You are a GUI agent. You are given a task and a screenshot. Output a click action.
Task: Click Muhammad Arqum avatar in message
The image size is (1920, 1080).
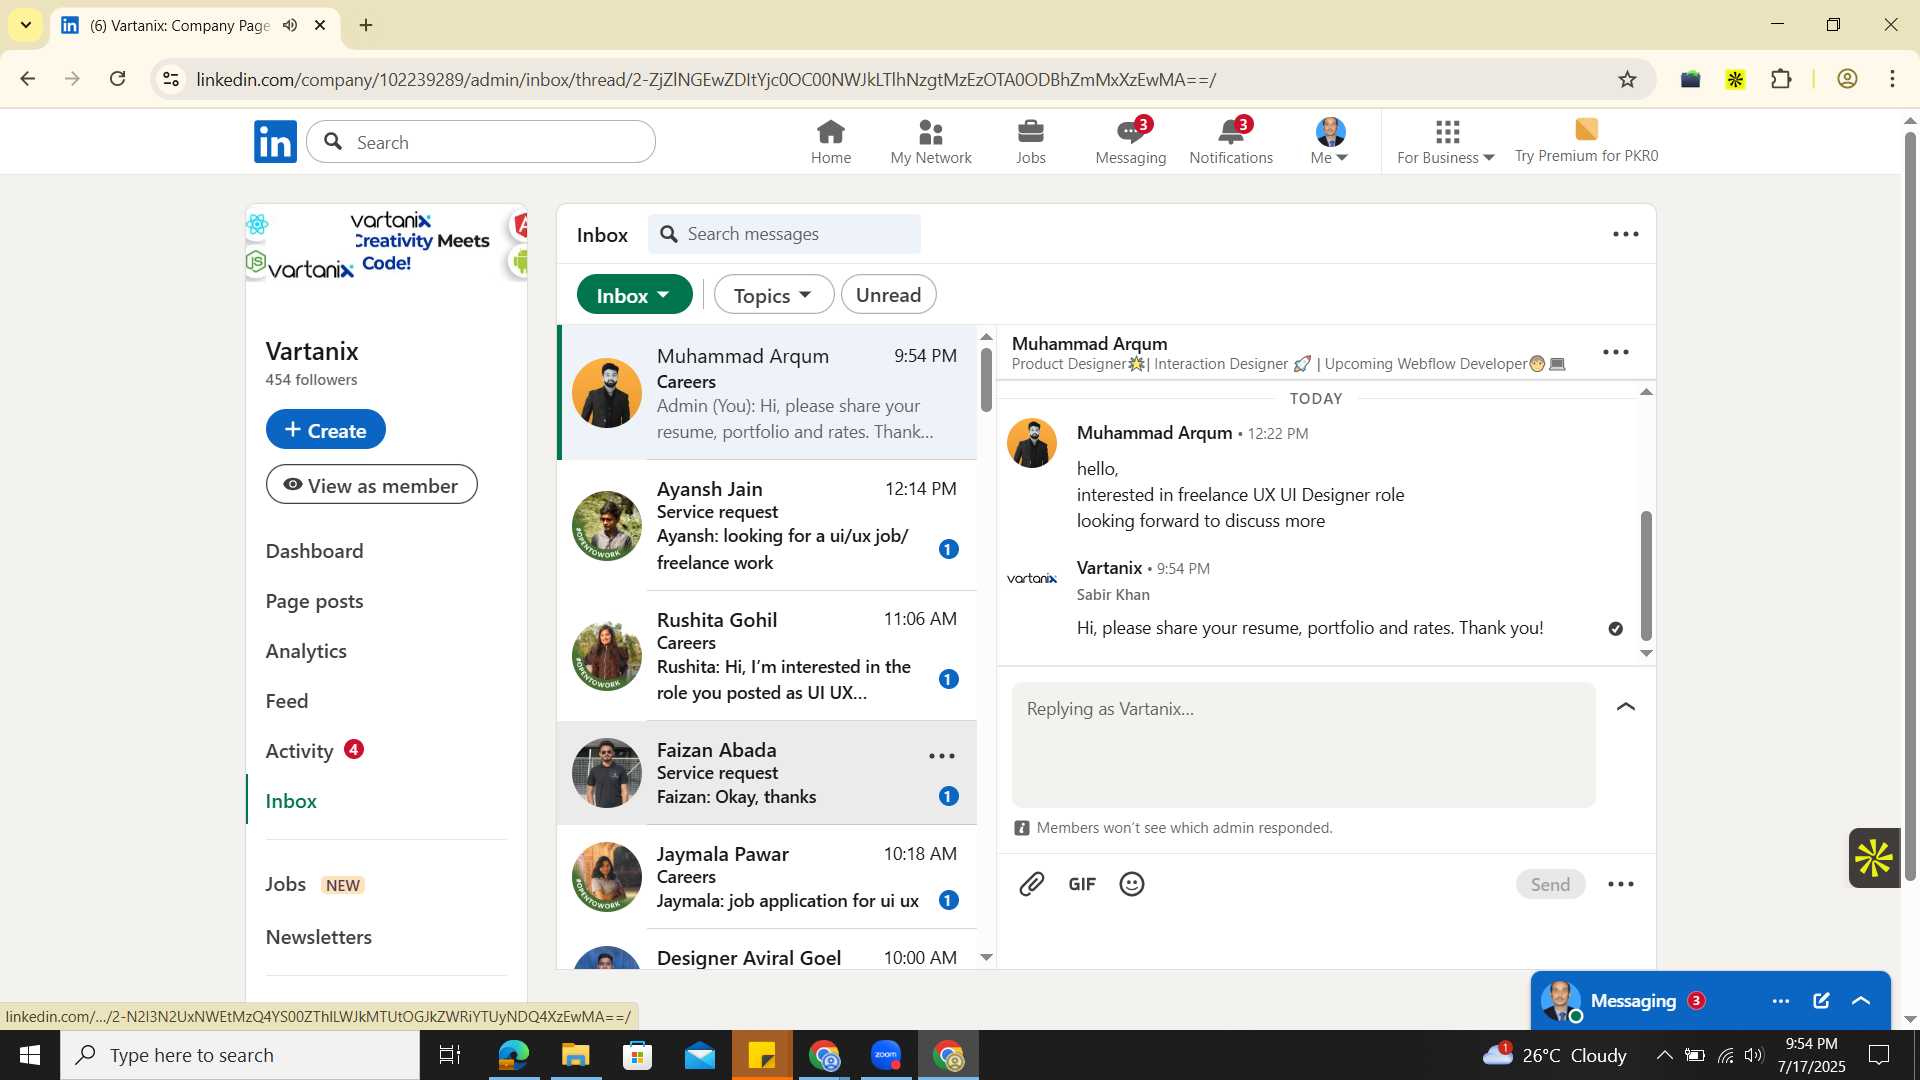click(1032, 443)
